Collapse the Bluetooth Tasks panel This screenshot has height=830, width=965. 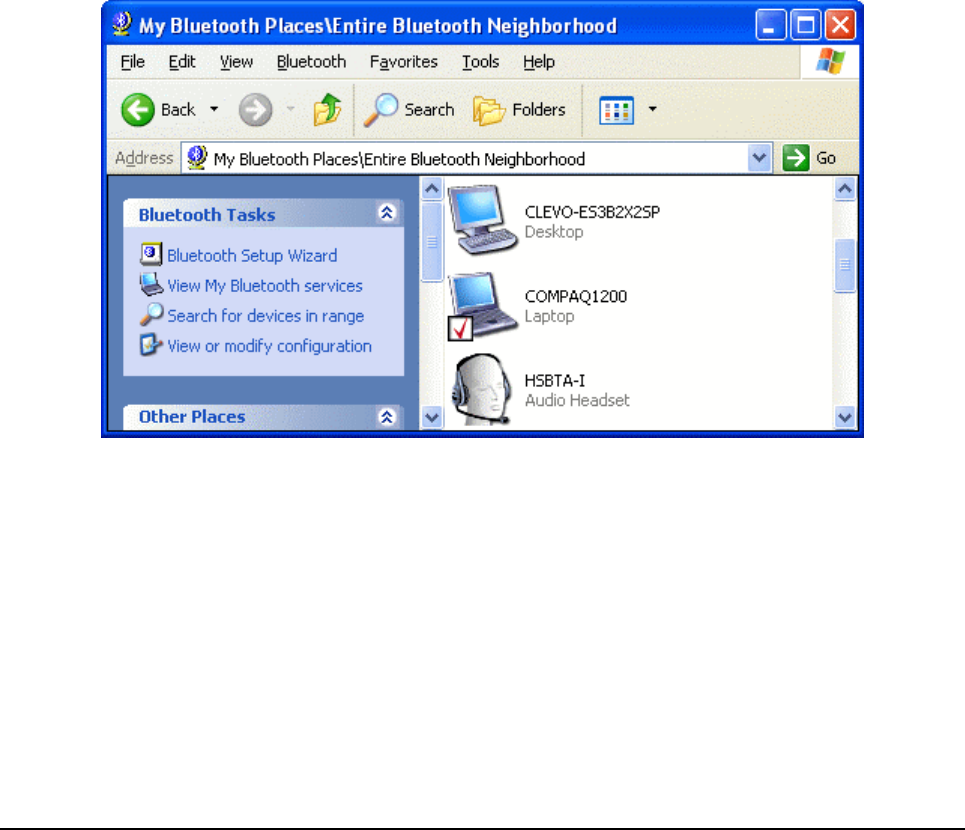pyautogui.click(x=386, y=213)
